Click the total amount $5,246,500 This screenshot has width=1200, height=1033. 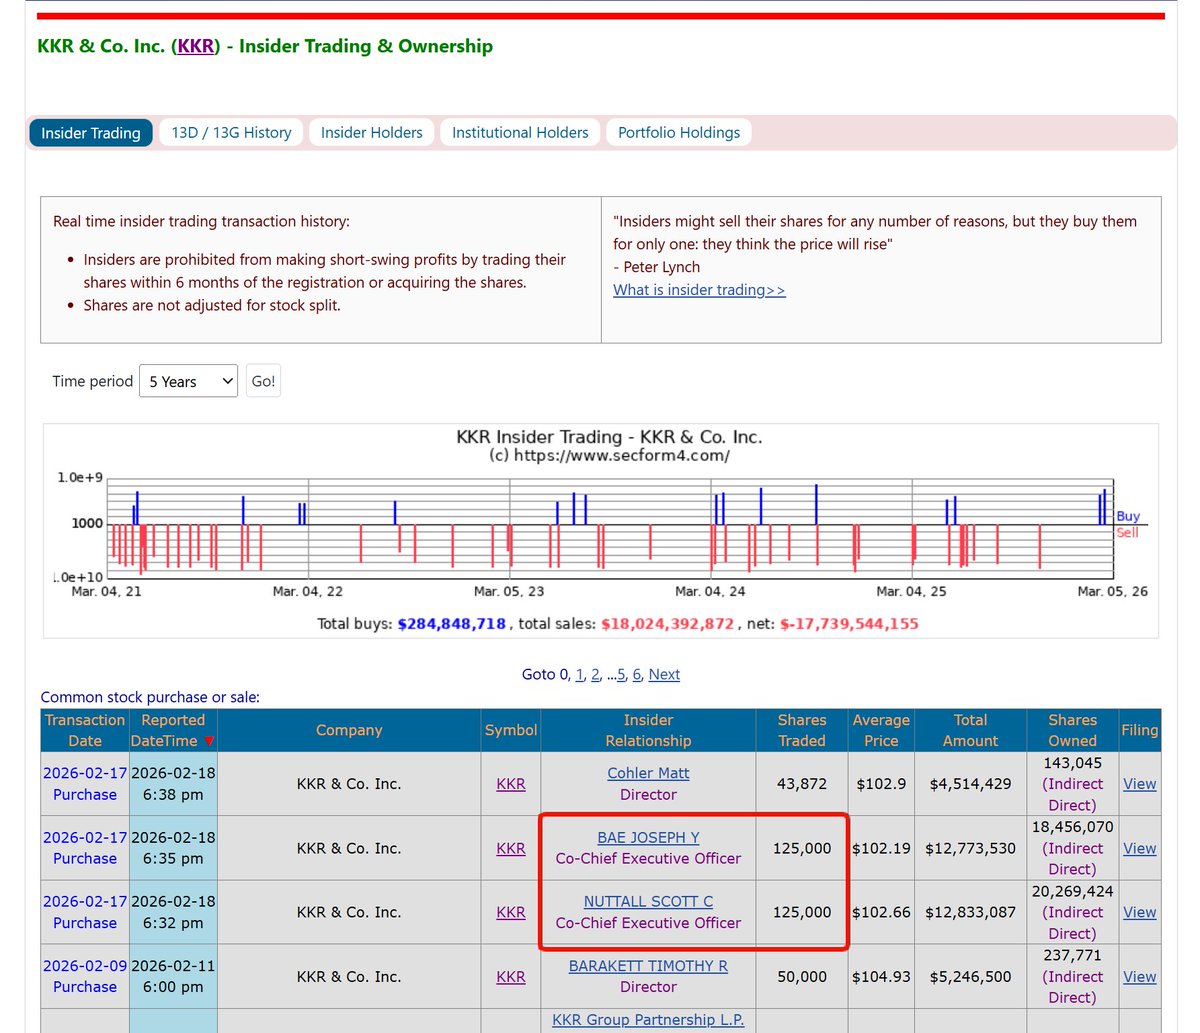970,977
